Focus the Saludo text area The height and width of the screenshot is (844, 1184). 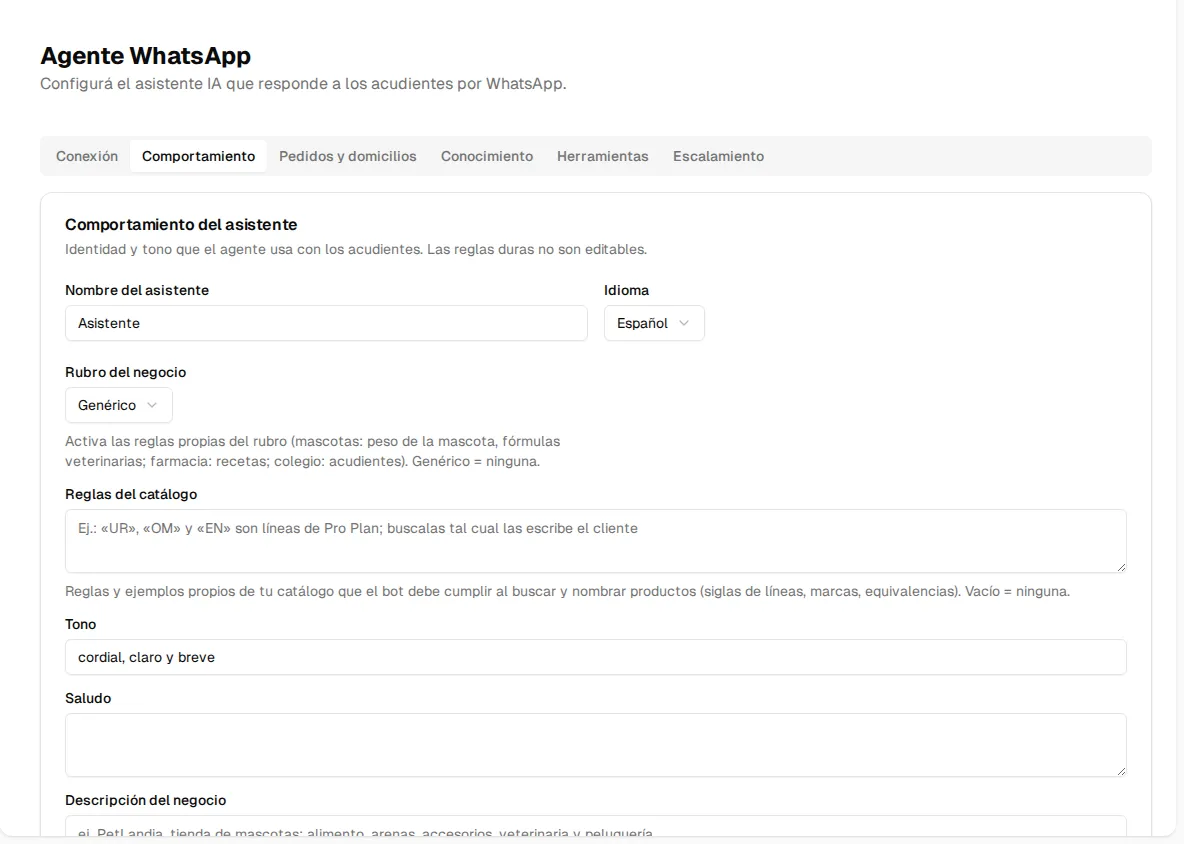click(596, 745)
